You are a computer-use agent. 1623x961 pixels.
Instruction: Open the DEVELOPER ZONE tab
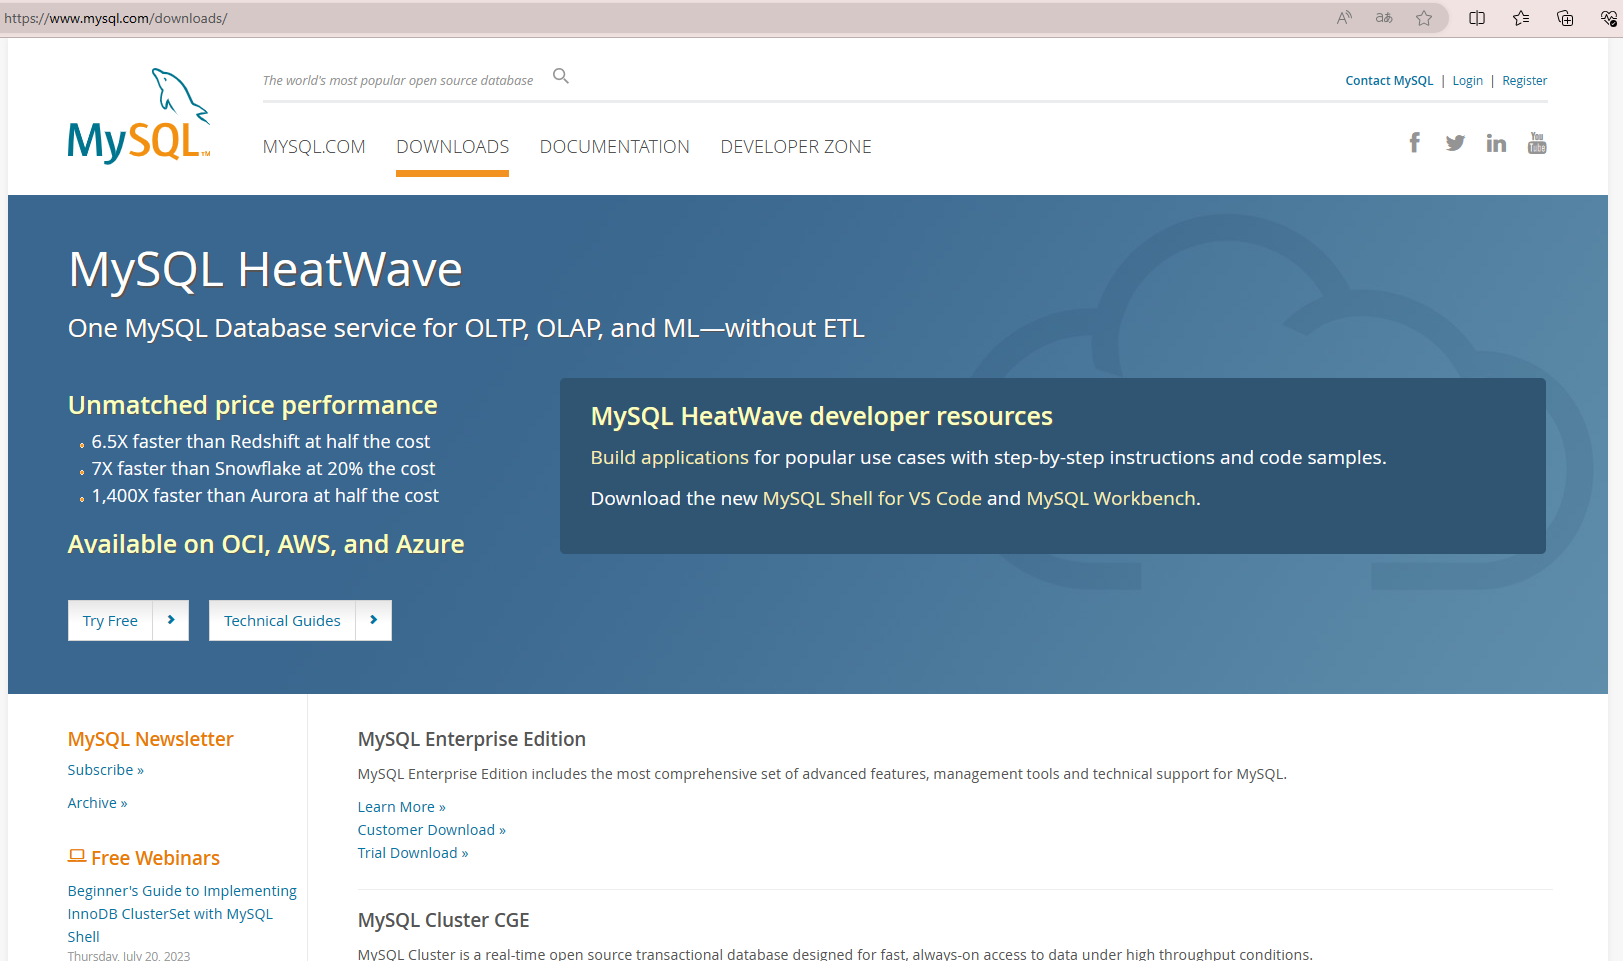(x=796, y=147)
